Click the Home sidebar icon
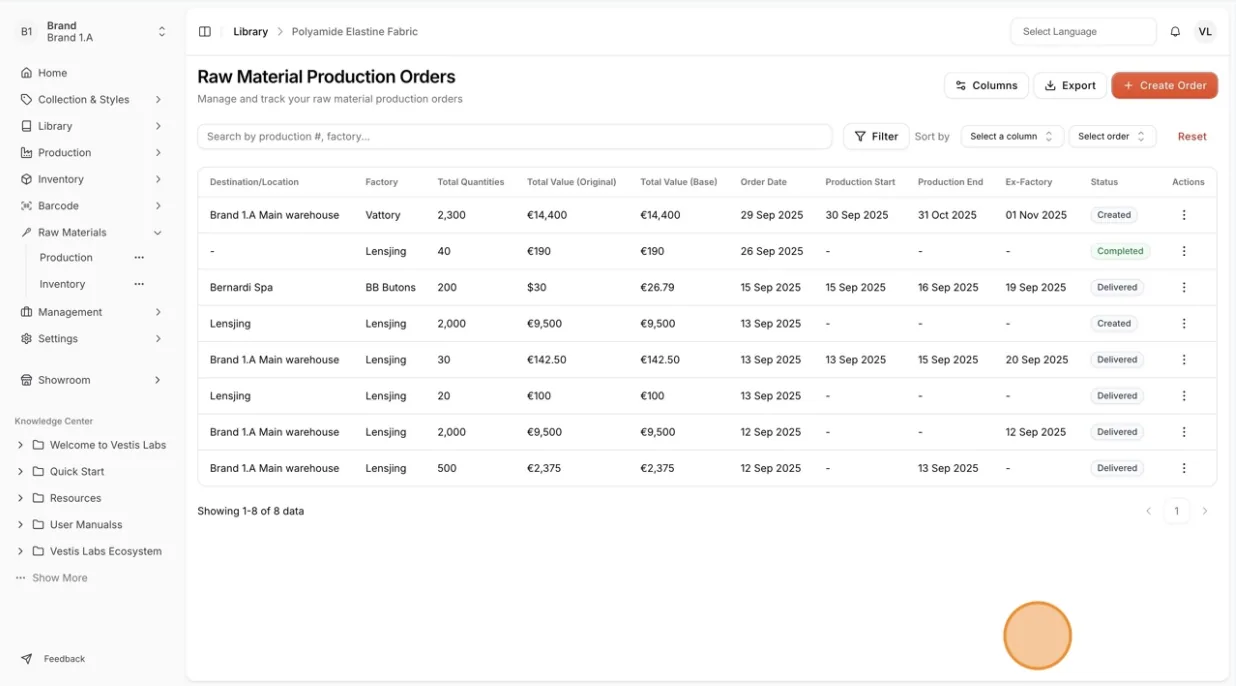 27,73
